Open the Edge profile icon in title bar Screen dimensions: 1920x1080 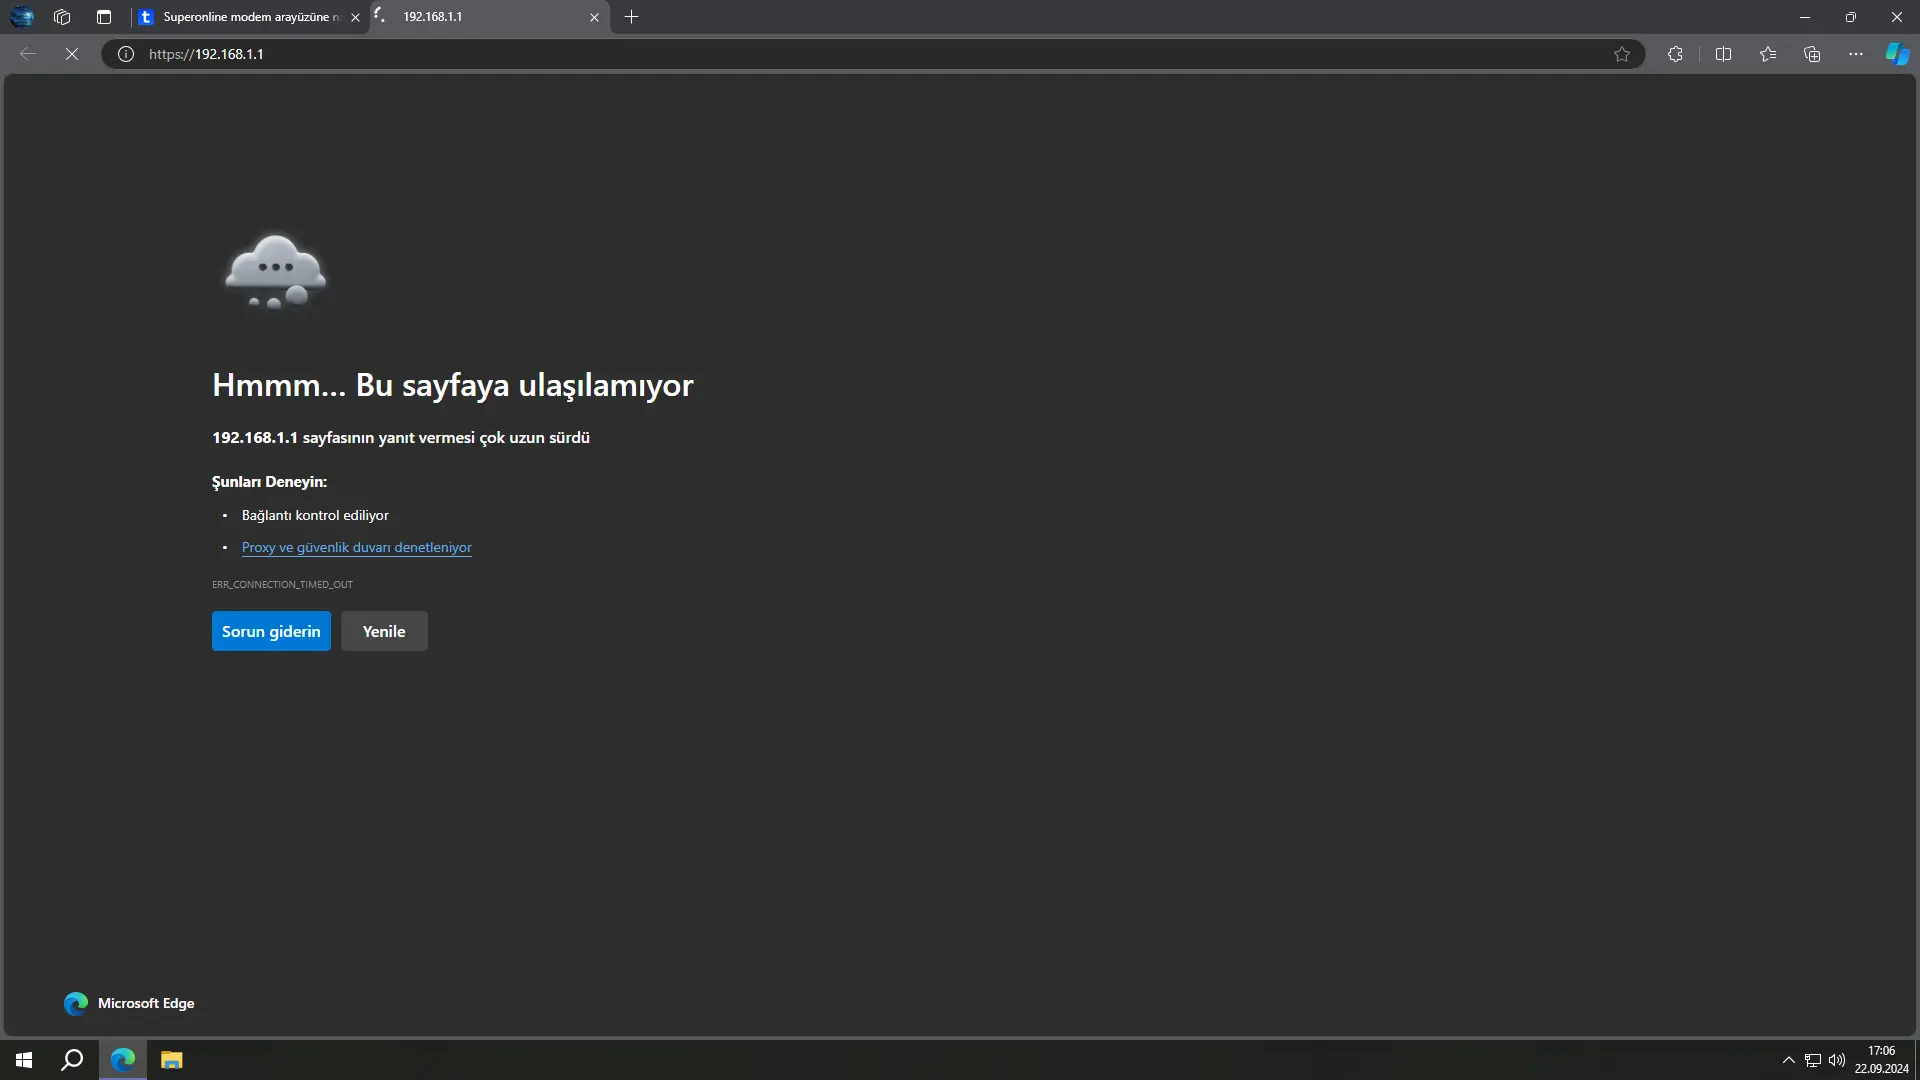22,17
